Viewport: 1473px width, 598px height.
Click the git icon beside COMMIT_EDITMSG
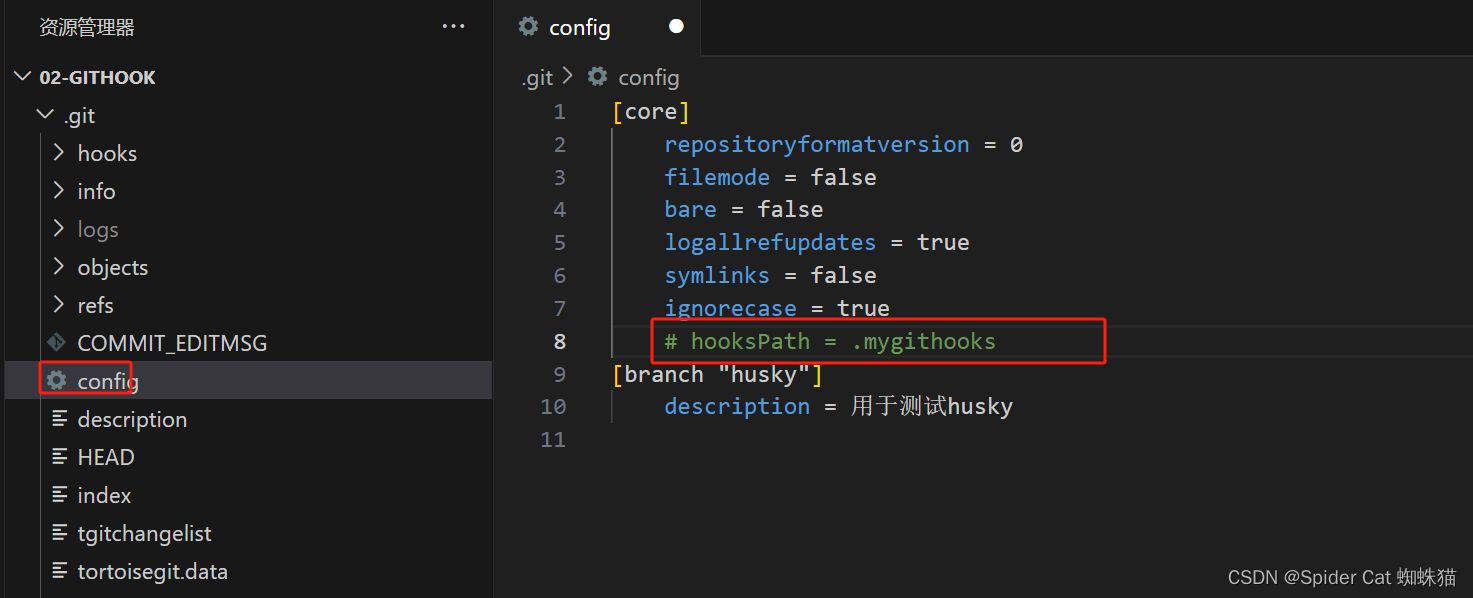(57, 343)
